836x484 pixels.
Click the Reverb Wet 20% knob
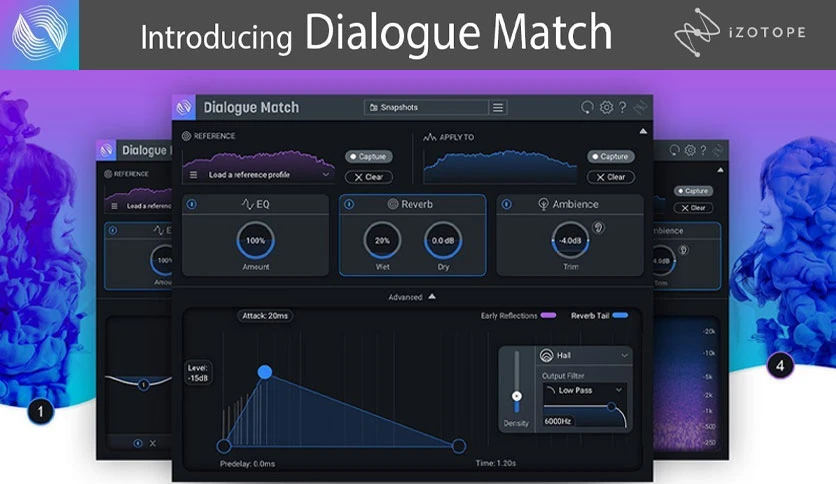point(382,241)
